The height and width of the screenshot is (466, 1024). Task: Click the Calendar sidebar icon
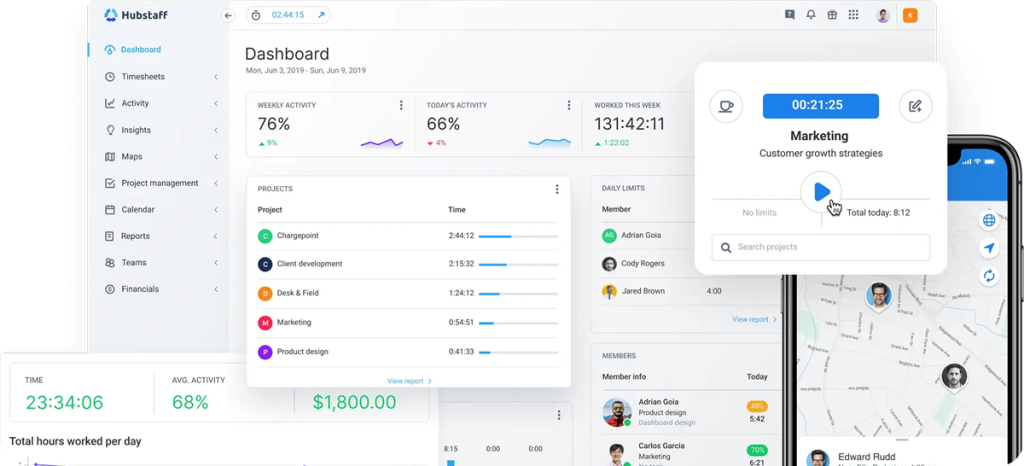(x=110, y=210)
